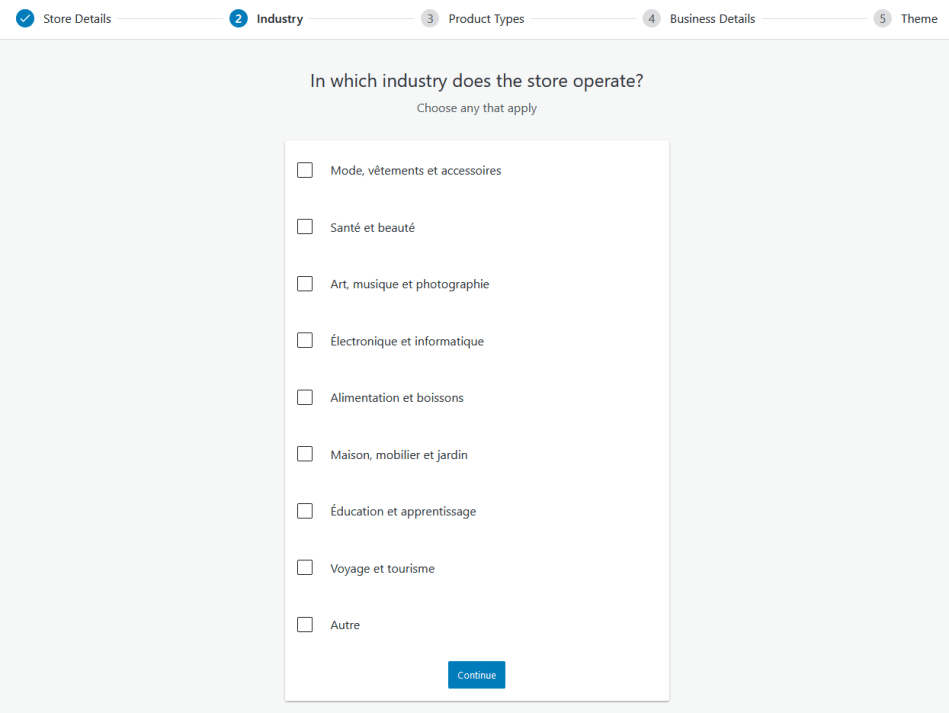Click the step 2 Industry number icon

[238, 19]
